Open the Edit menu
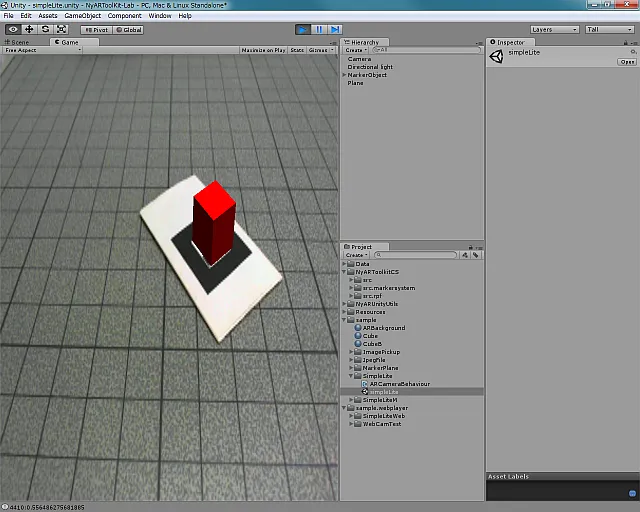The height and width of the screenshot is (512, 640). (x=26, y=16)
